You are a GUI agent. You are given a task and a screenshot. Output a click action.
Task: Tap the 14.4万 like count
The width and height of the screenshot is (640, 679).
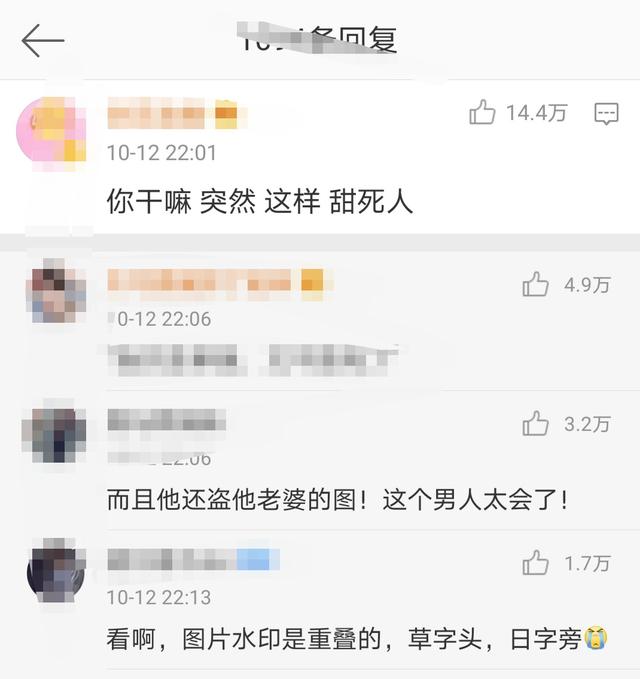coord(537,113)
